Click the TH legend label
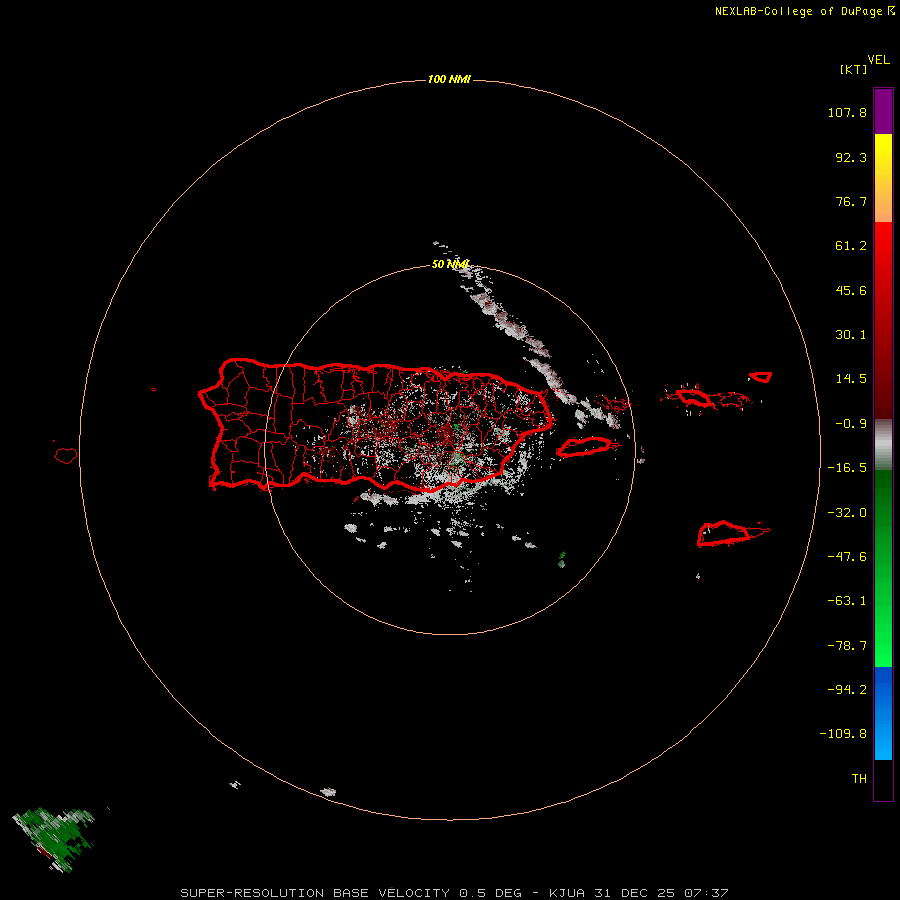This screenshot has width=900, height=900. tap(859, 779)
